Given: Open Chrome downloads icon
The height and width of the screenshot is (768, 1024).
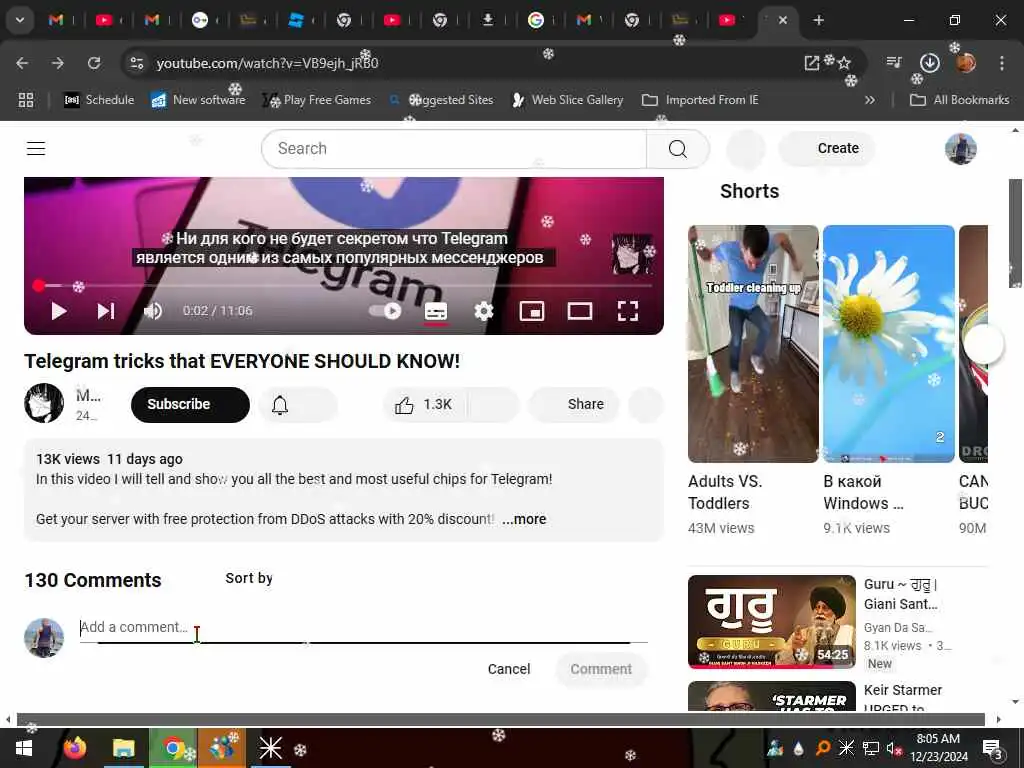Looking at the screenshot, I should [x=929, y=63].
